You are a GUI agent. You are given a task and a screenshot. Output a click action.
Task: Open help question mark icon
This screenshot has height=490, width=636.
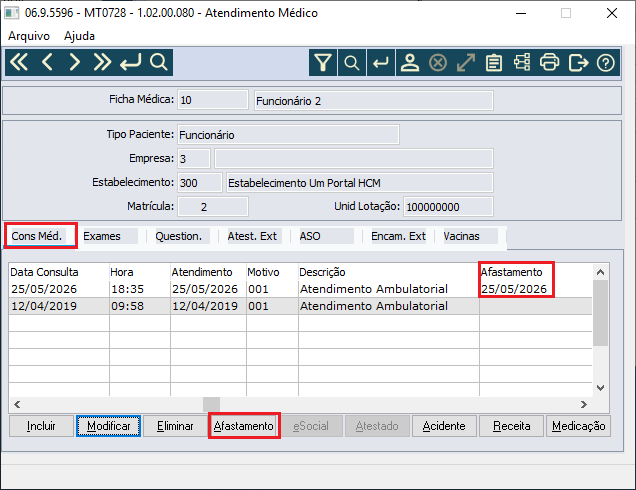click(x=606, y=63)
